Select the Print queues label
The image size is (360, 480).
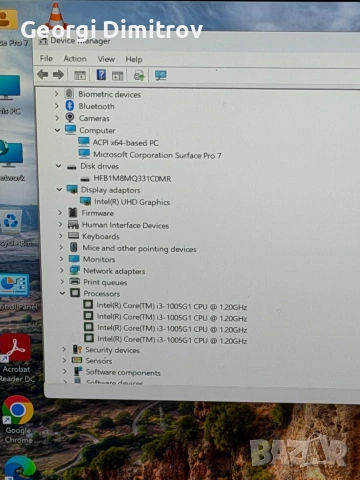point(105,282)
